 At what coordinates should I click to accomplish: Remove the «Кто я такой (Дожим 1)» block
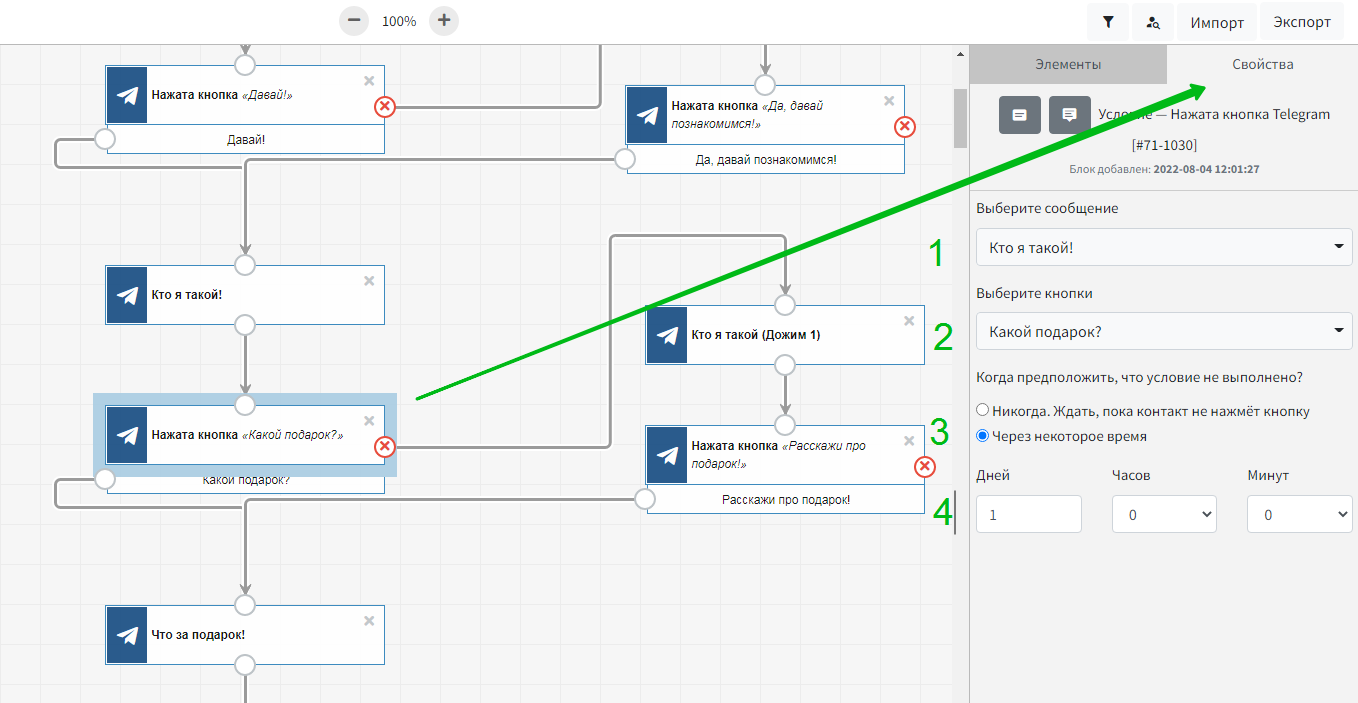tap(909, 321)
